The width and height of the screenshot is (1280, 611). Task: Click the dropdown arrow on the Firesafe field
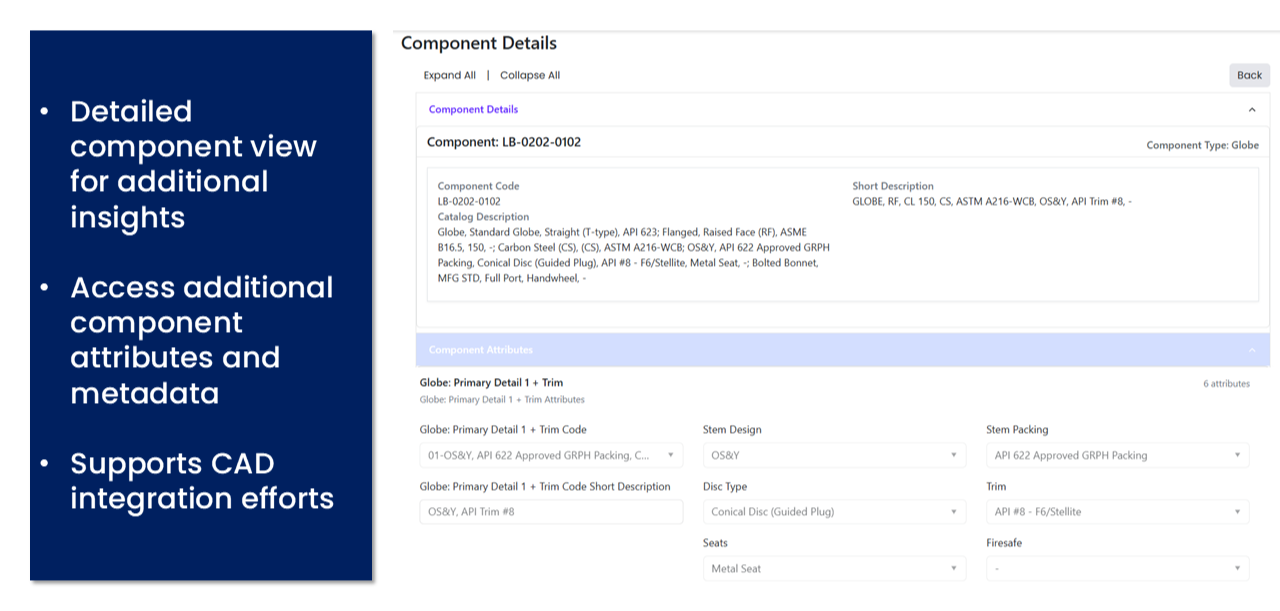pyautogui.click(x=1239, y=568)
